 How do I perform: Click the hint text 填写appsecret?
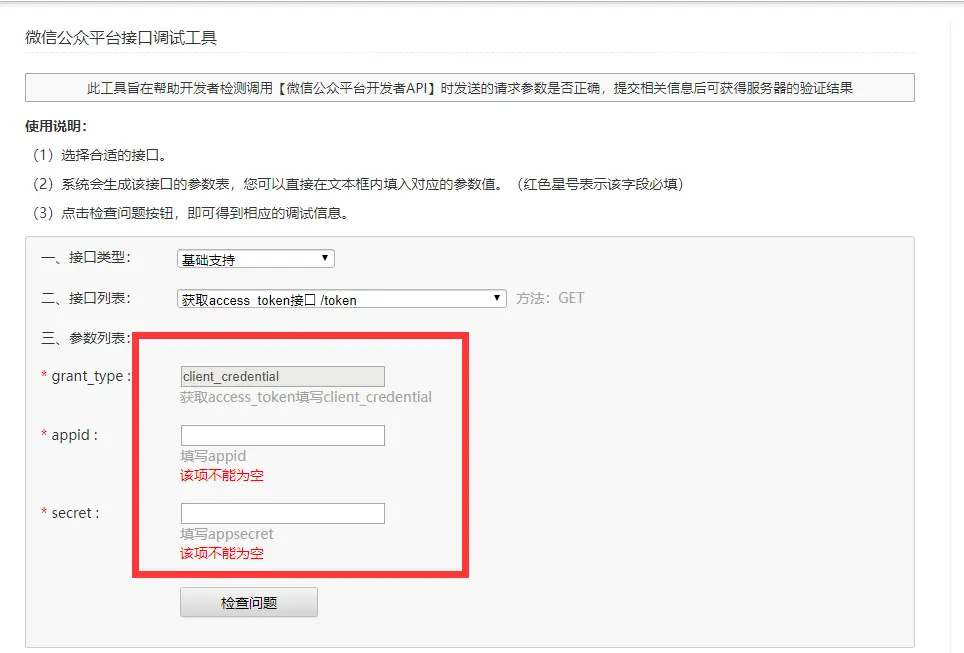(x=227, y=534)
